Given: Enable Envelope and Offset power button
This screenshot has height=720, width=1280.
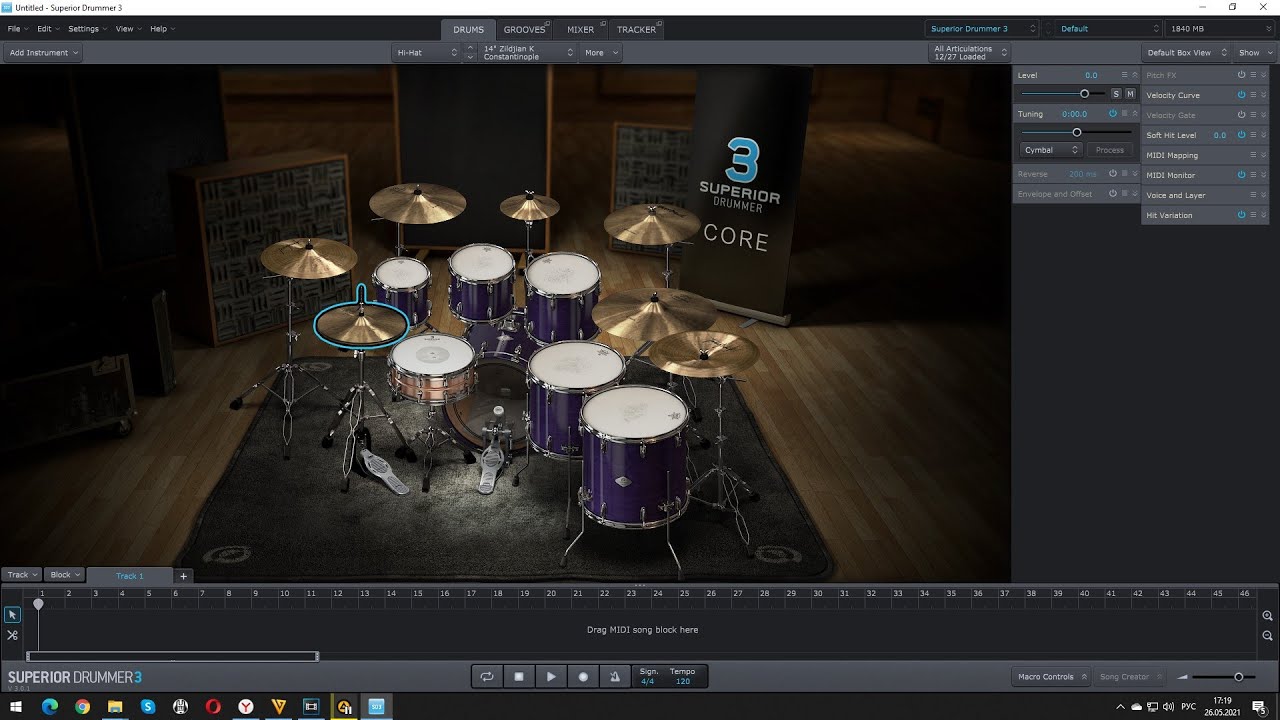Looking at the screenshot, I should pos(1113,193).
